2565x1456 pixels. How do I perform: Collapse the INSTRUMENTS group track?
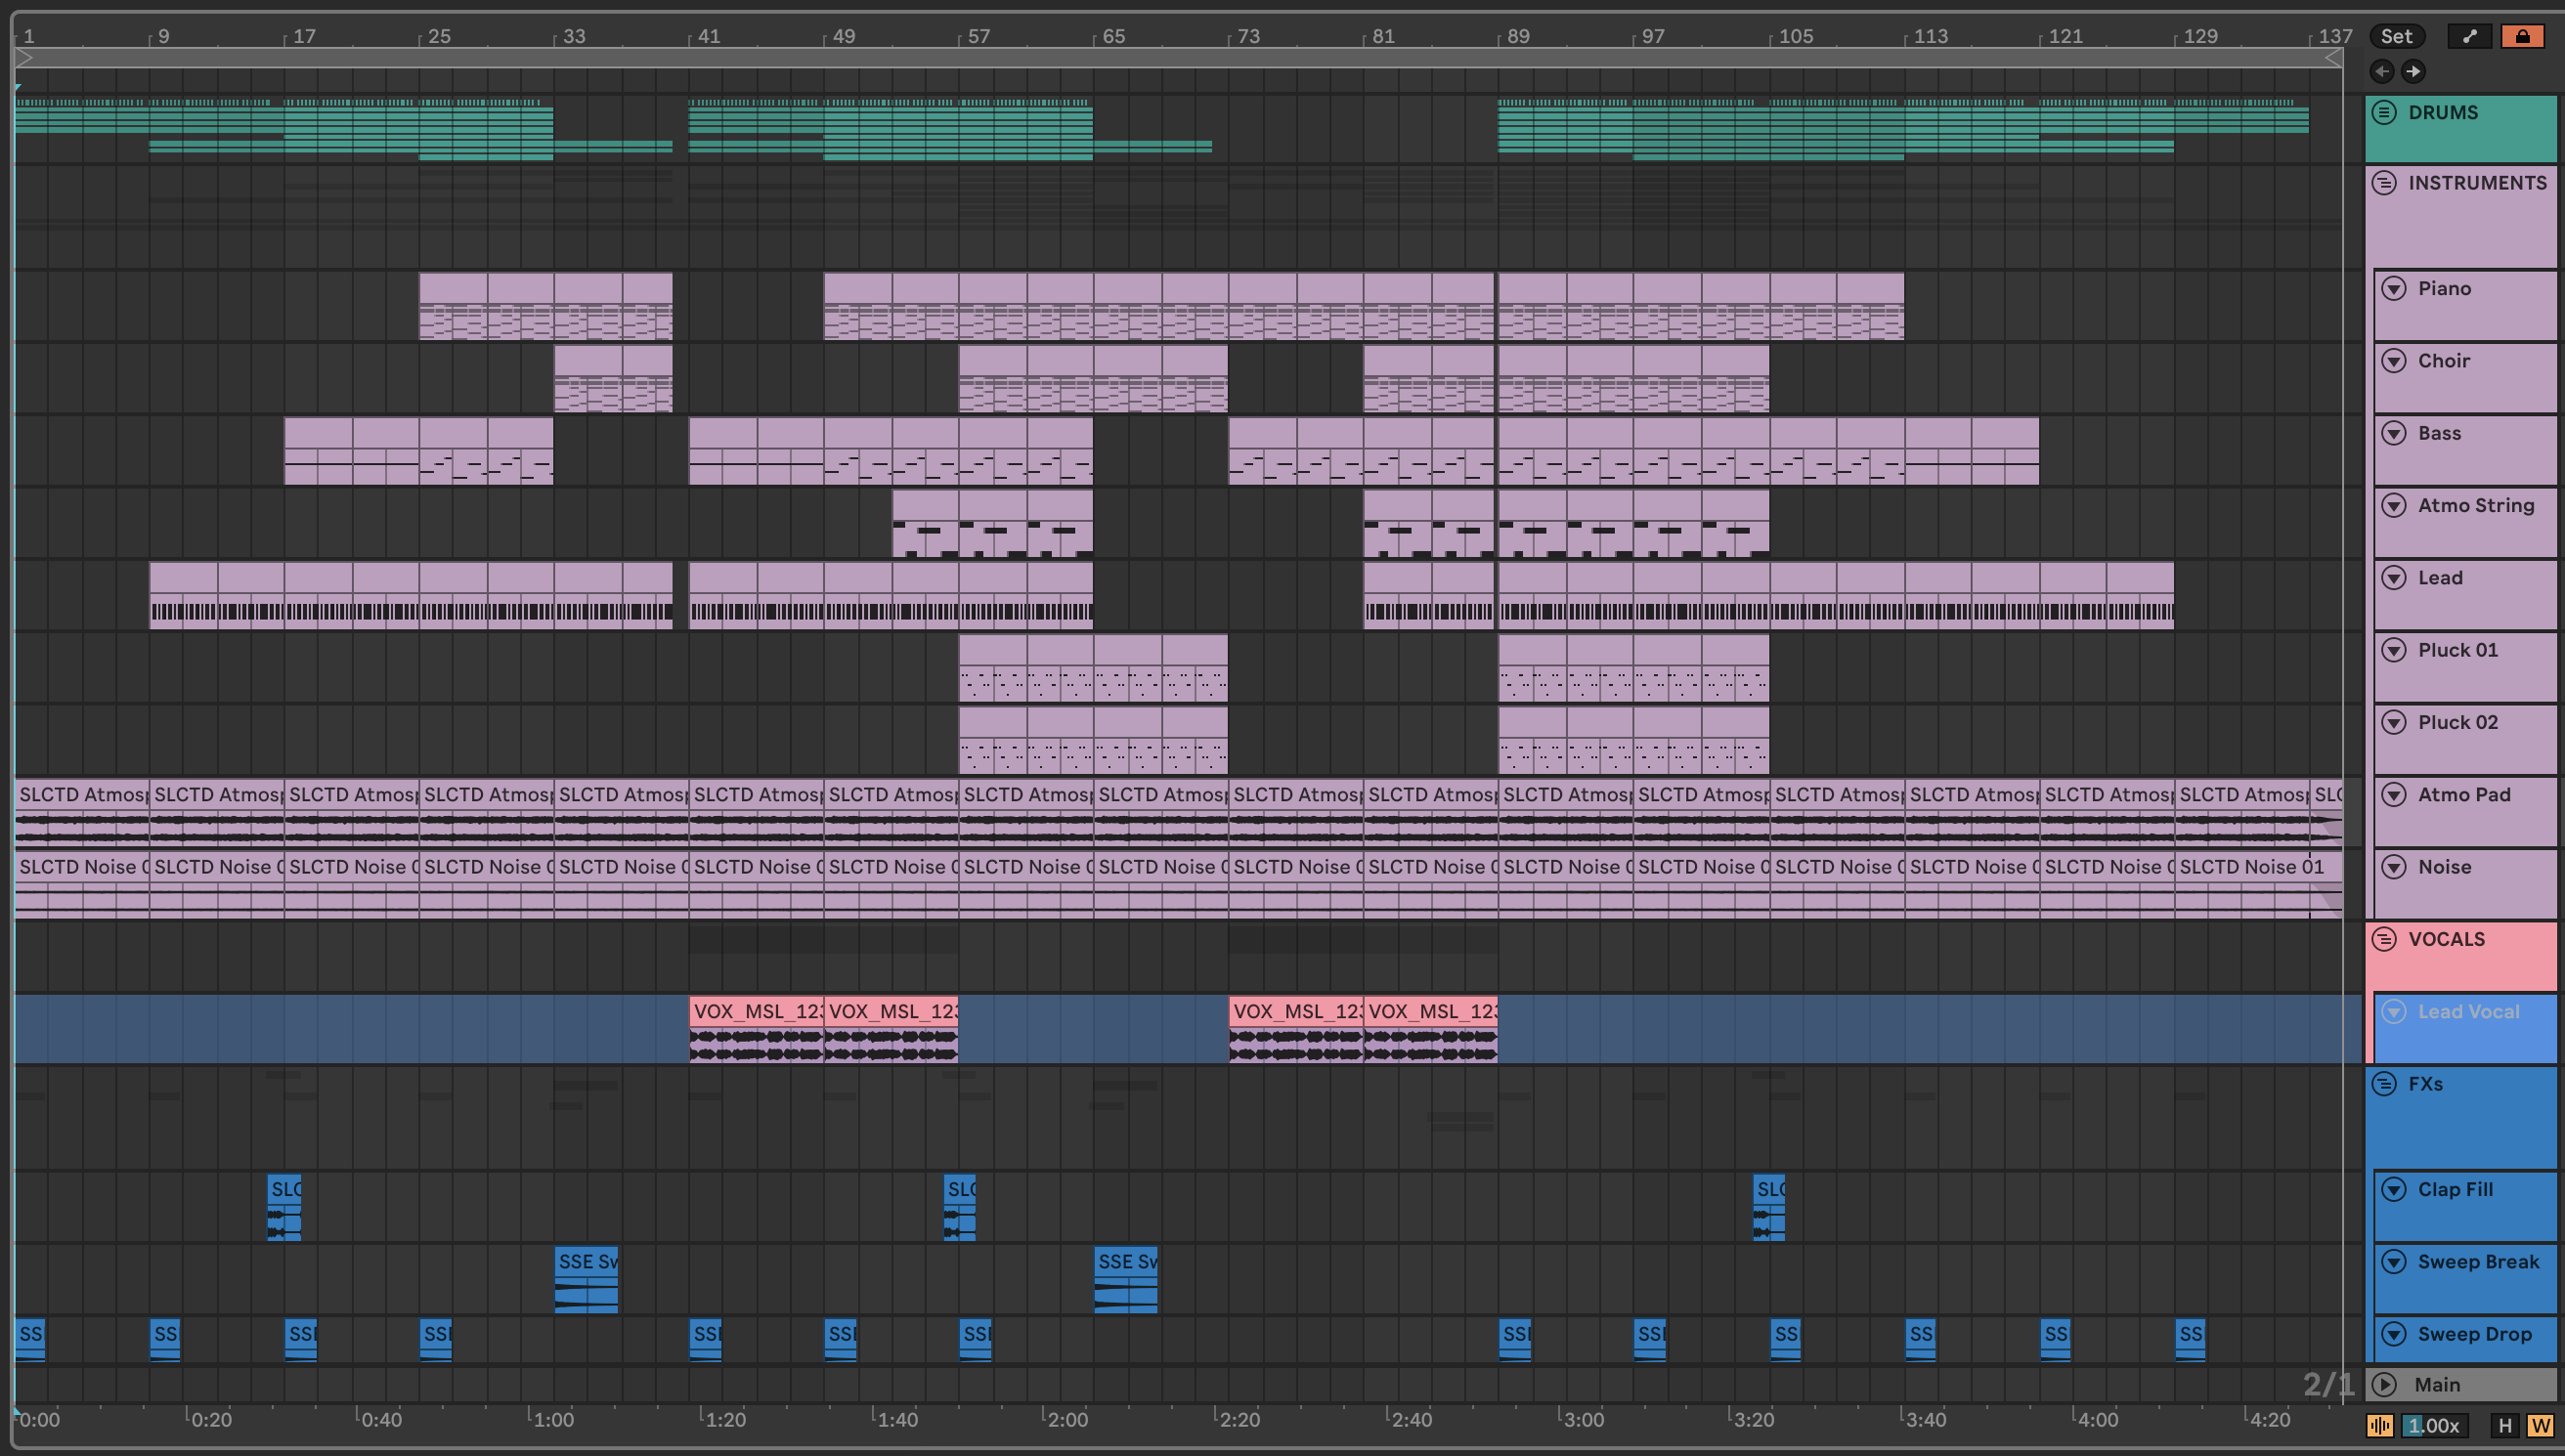(2385, 183)
